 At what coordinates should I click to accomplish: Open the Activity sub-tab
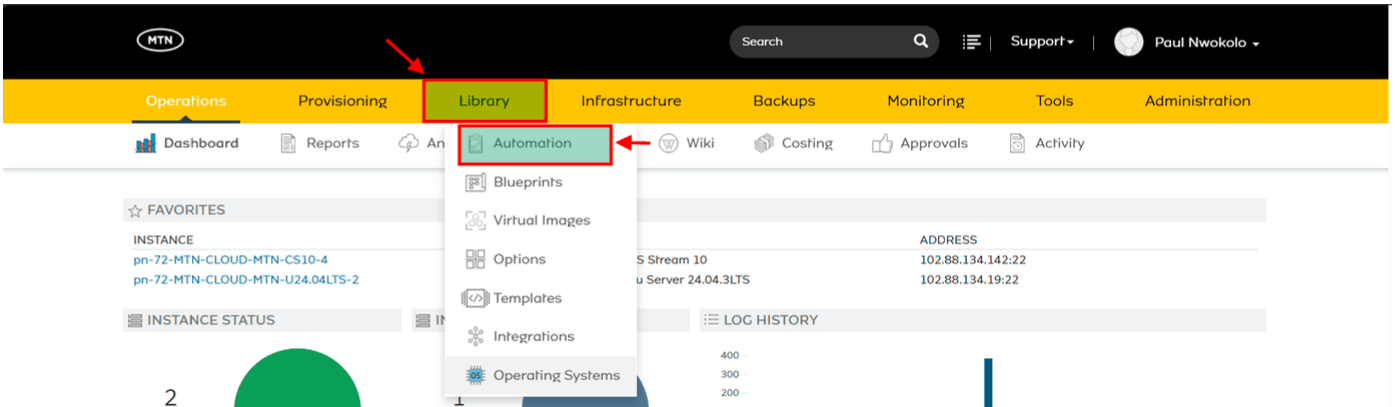point(1047,143)
